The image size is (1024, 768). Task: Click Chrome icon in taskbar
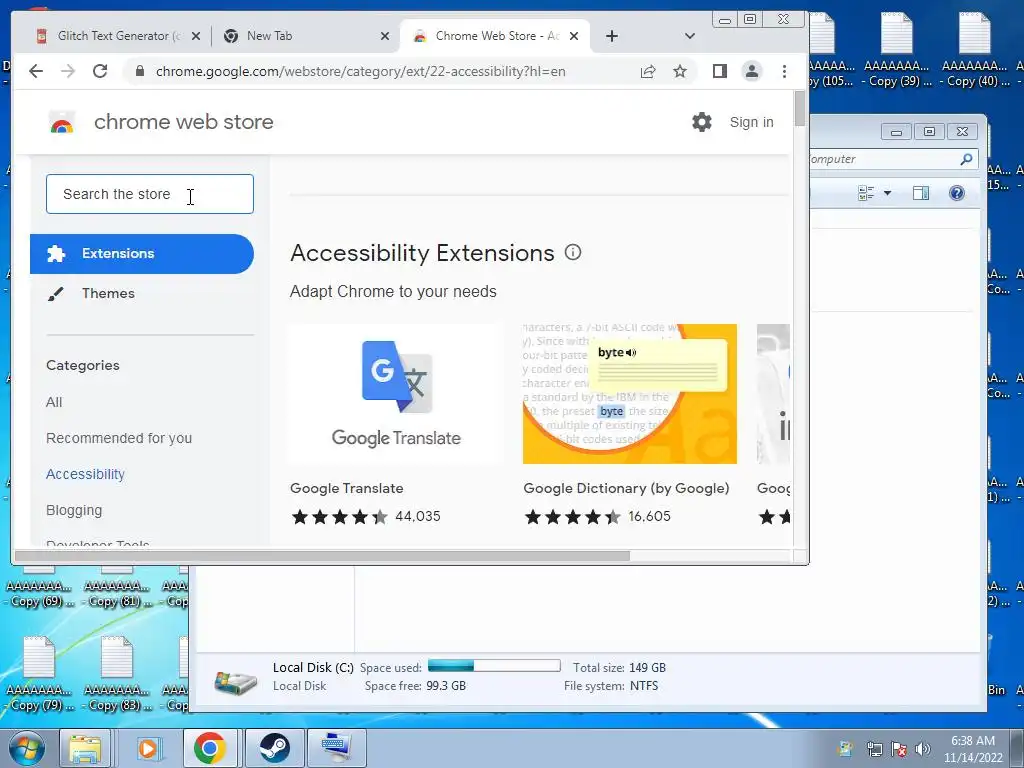point(210,748)
